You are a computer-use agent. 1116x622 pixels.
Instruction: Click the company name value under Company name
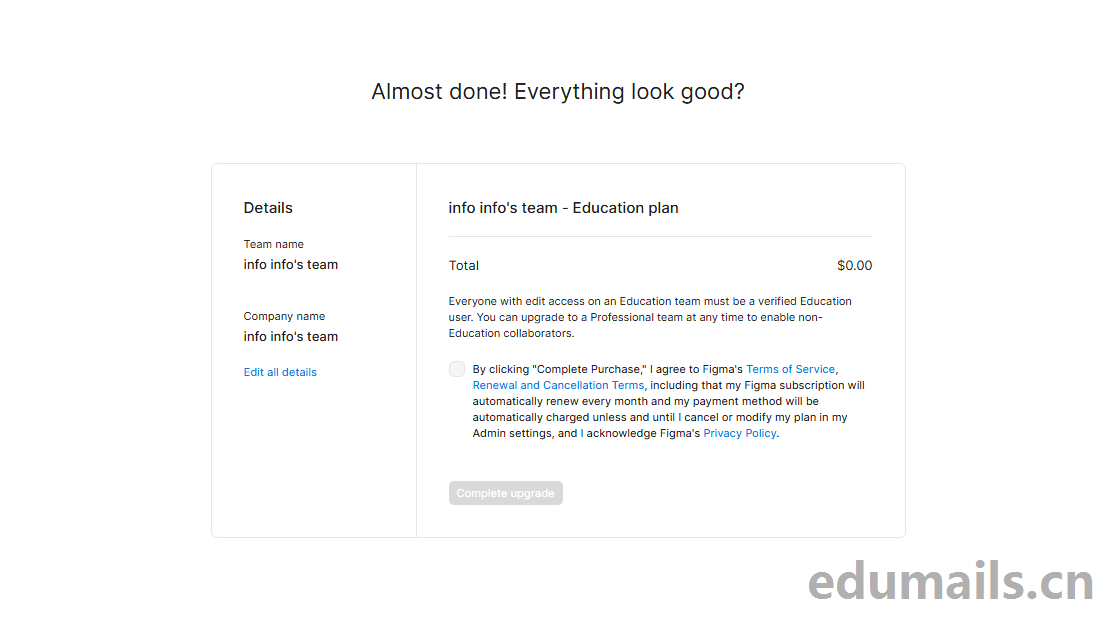tap(290, 337)
